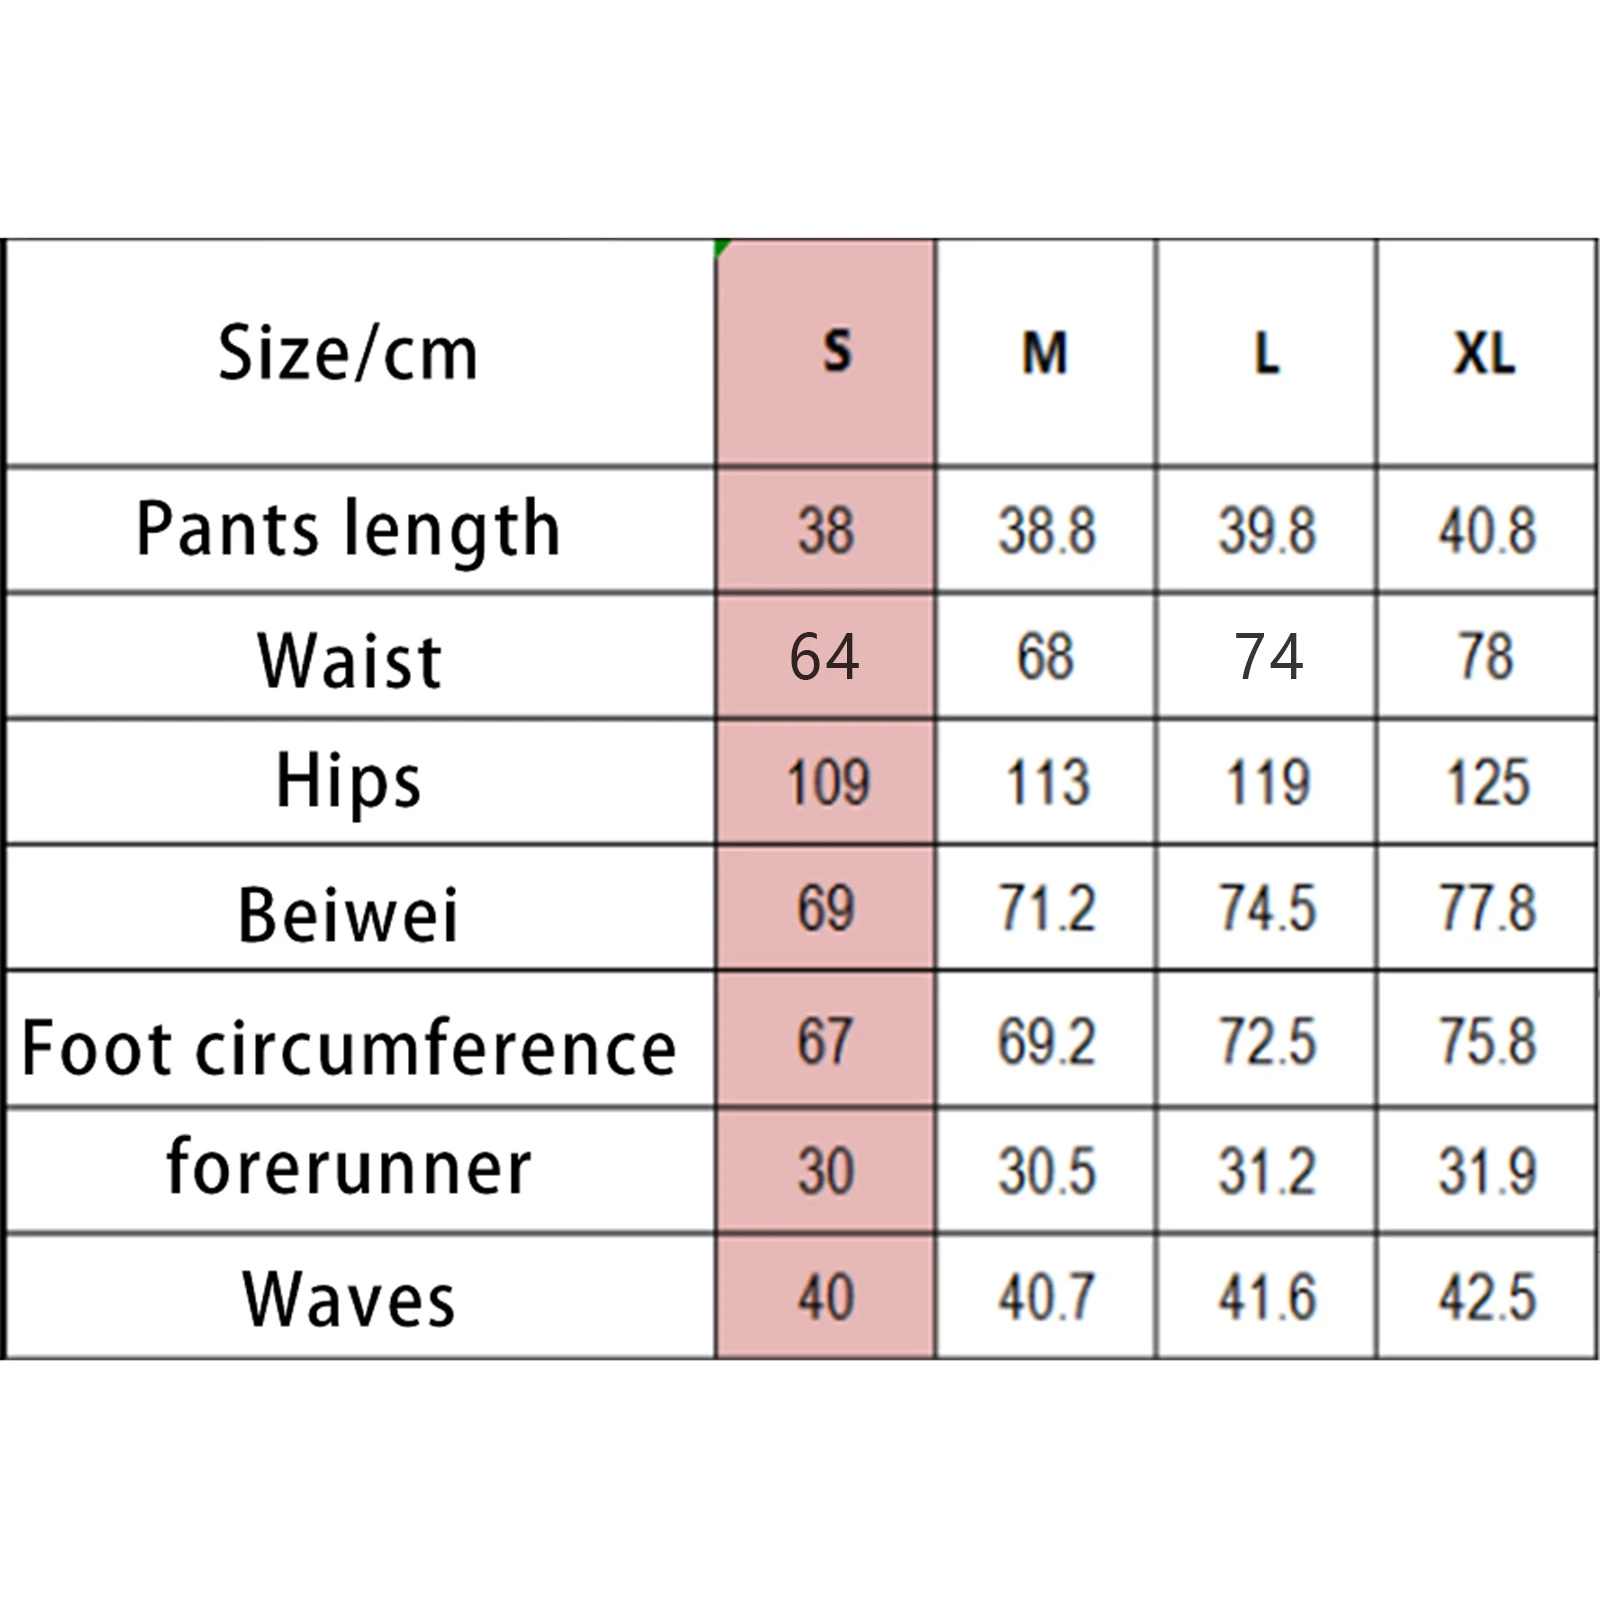The height and width of the screenshot is (1600, 1600).
Task: Click the L waist value 74
Action: 1267,657
